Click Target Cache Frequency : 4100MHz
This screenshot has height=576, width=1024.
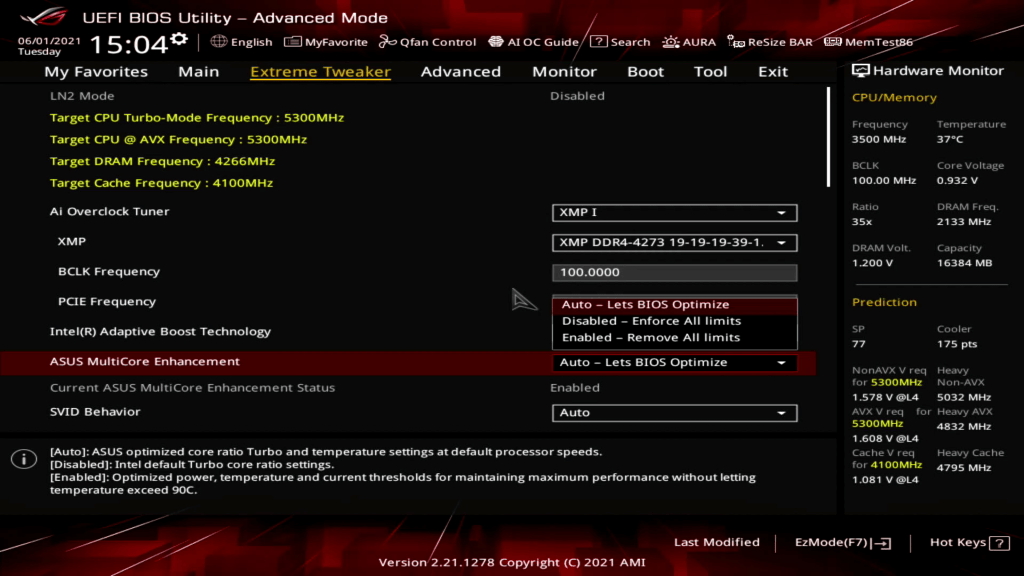161,183
